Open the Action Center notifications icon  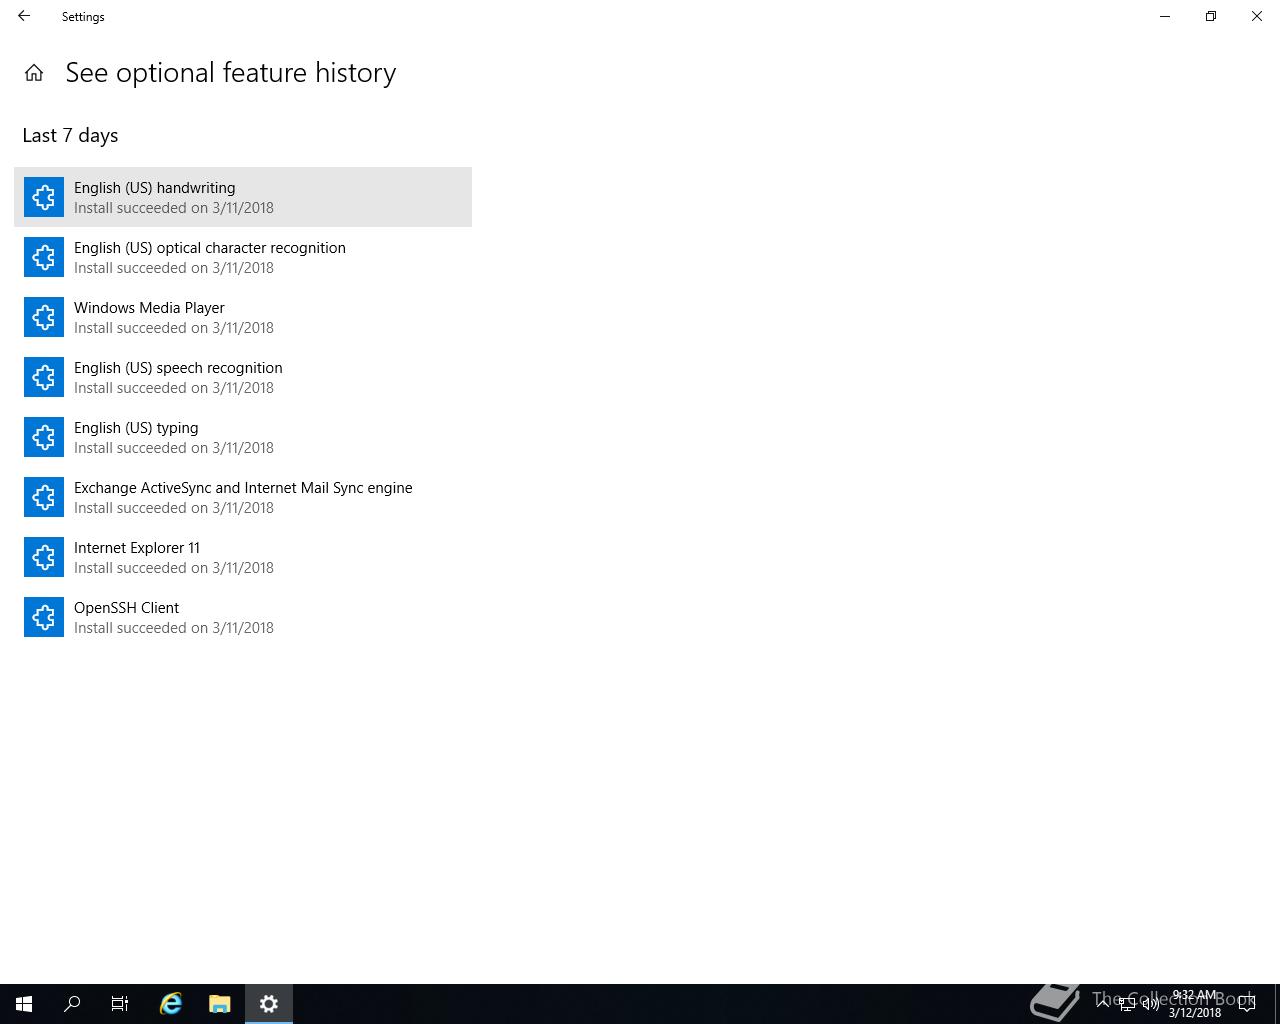(1247, 1004)
